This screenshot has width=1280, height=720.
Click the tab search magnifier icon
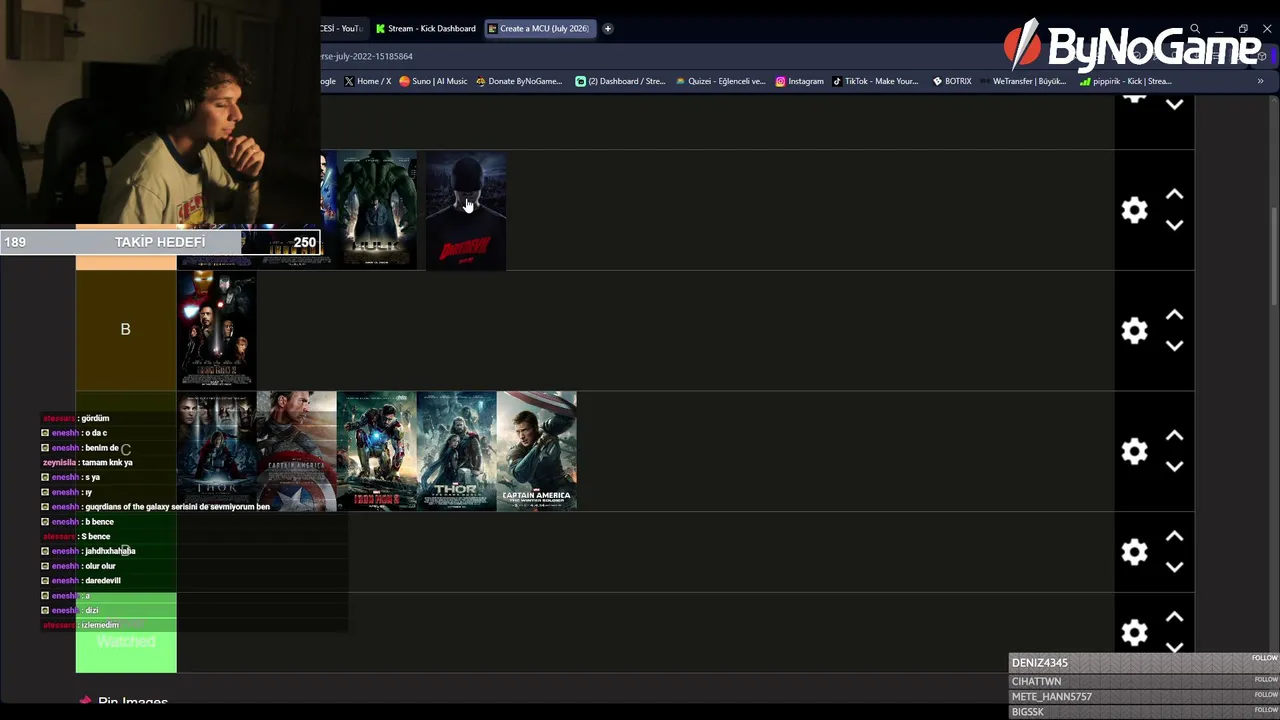tap(1195, 29)
